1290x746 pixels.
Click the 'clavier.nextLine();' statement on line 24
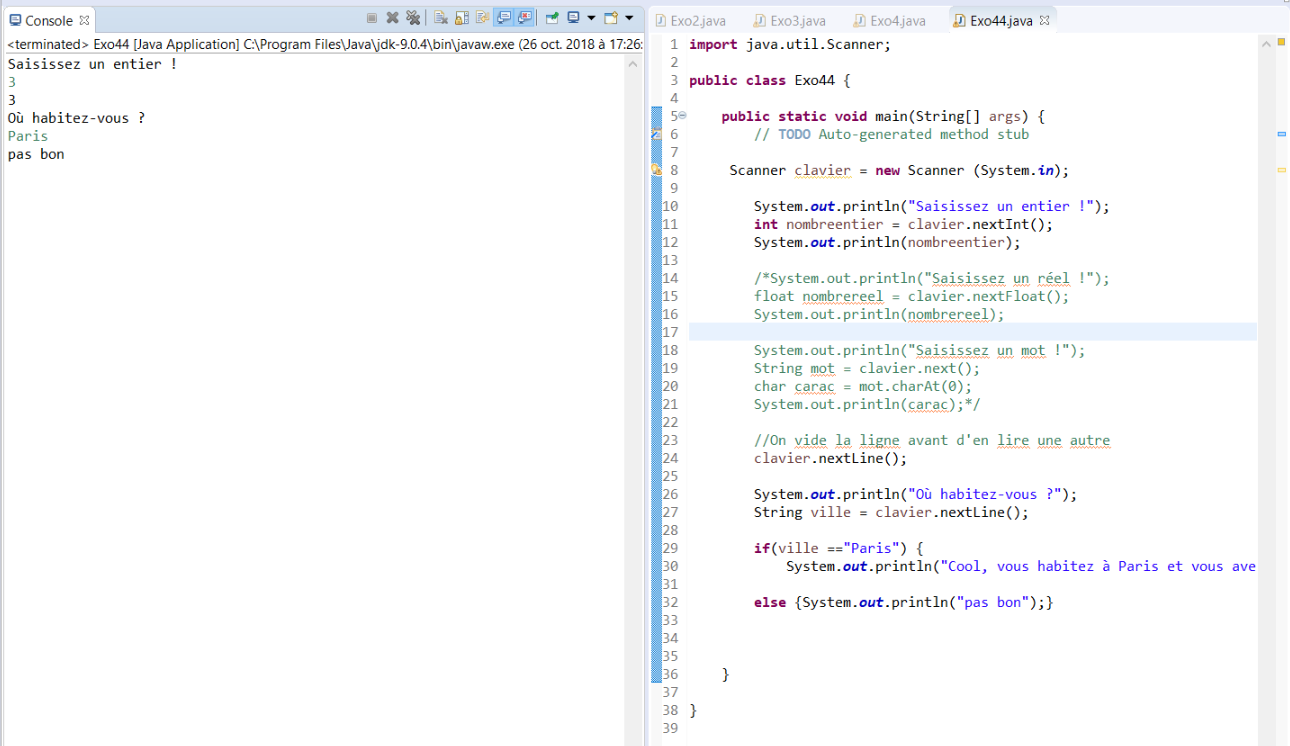point(830,458)
